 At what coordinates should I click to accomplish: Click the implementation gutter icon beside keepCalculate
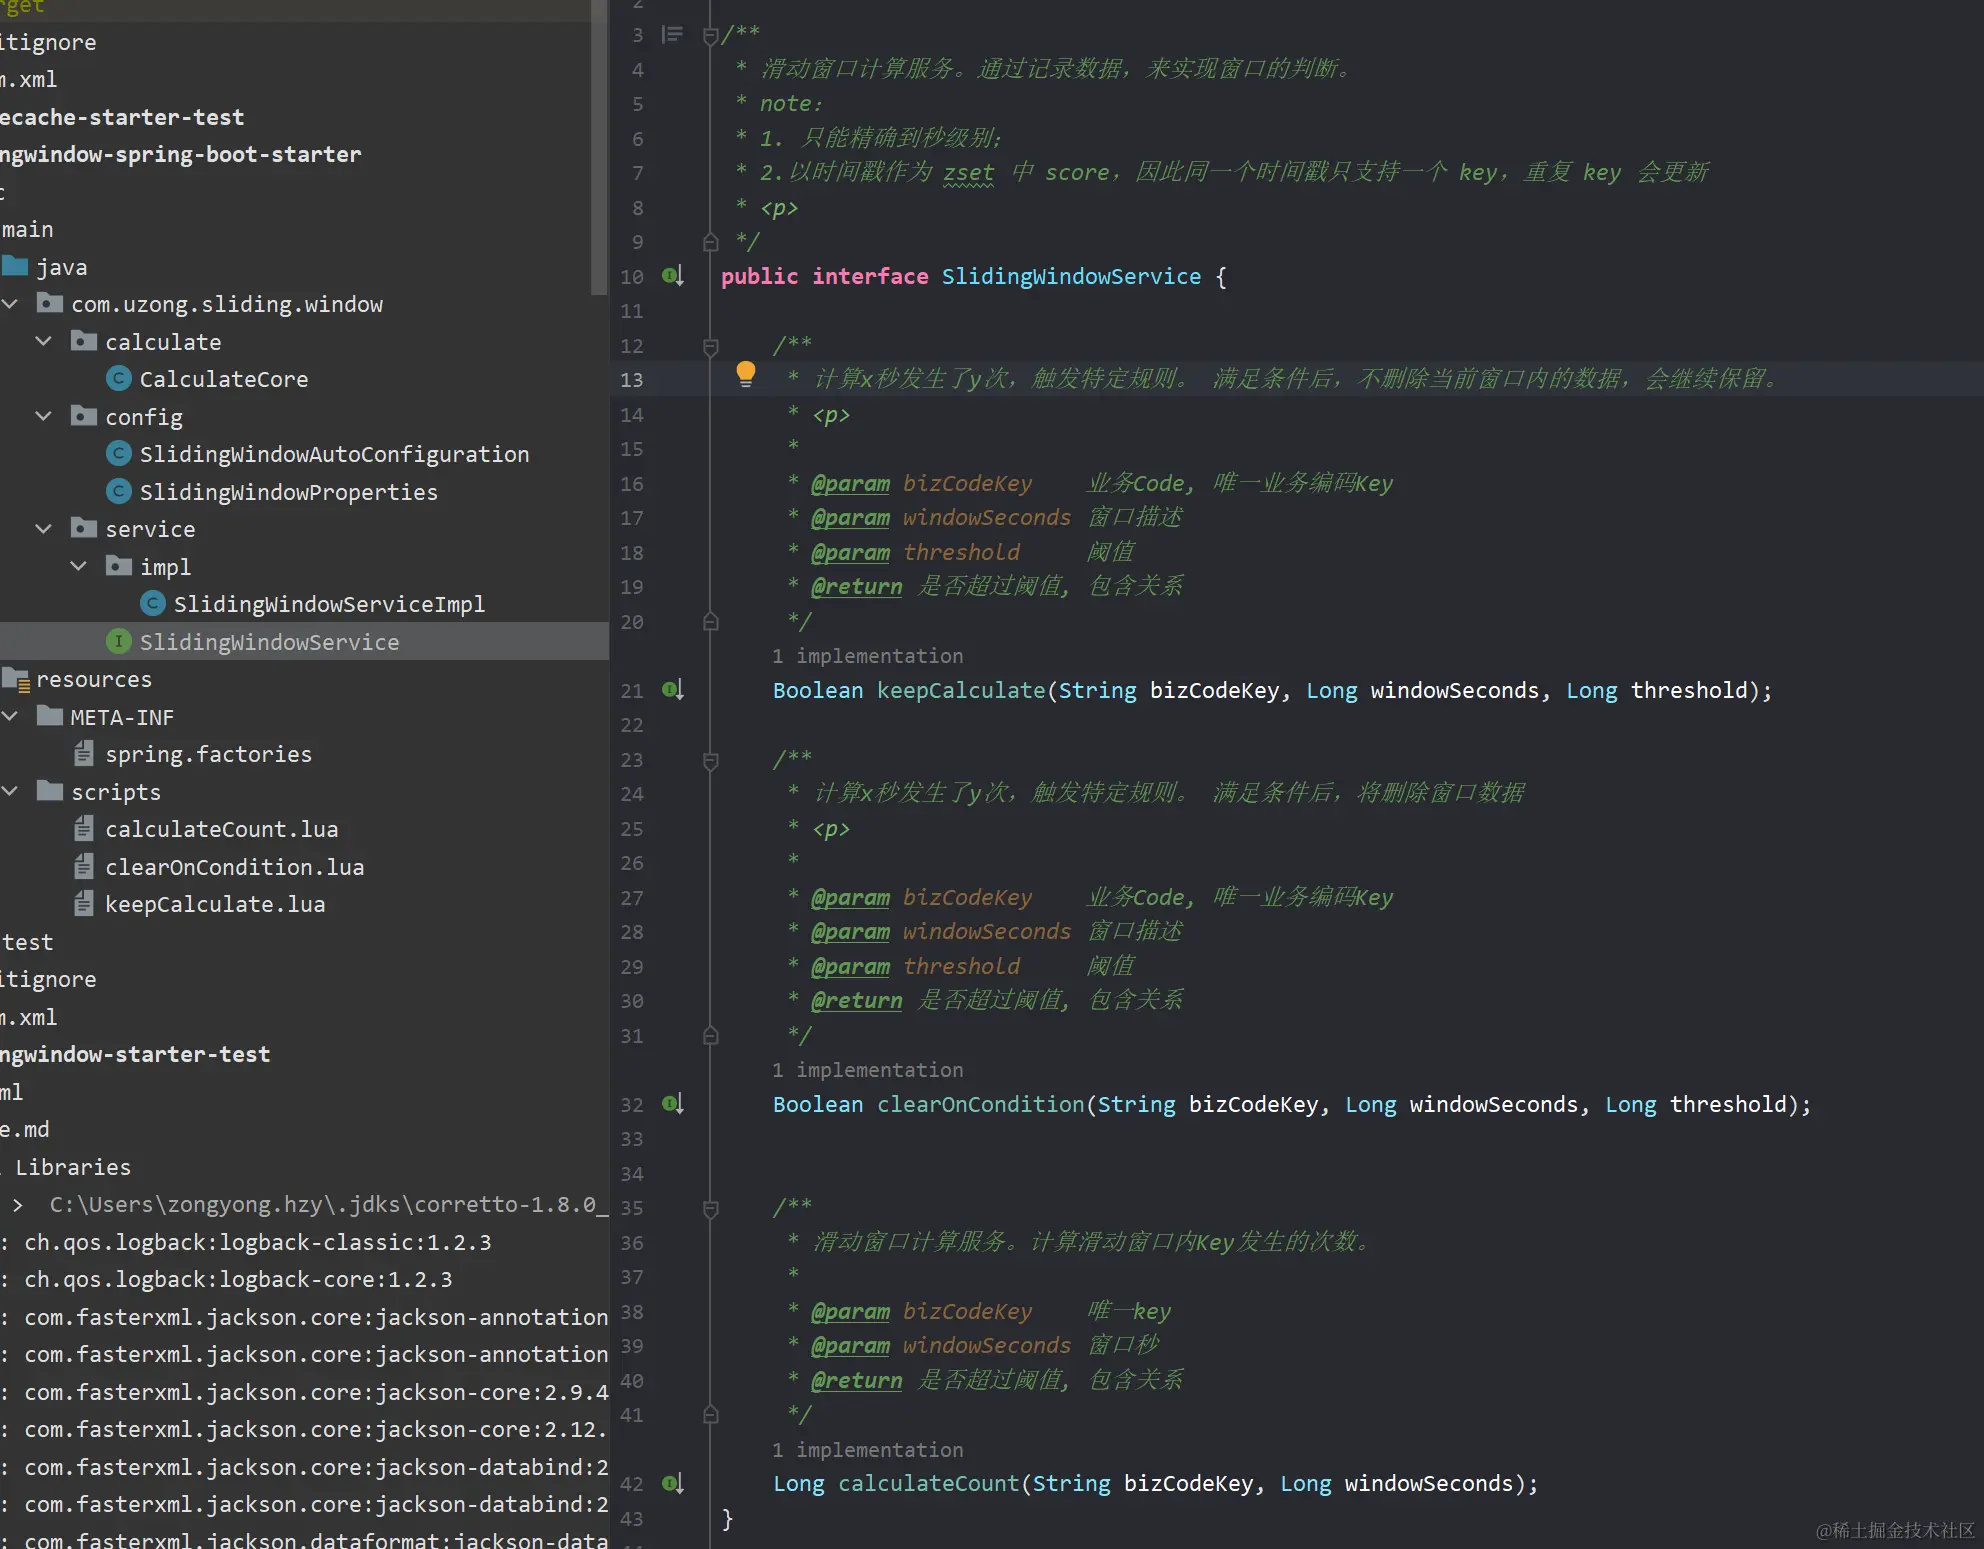pos(672,690)
